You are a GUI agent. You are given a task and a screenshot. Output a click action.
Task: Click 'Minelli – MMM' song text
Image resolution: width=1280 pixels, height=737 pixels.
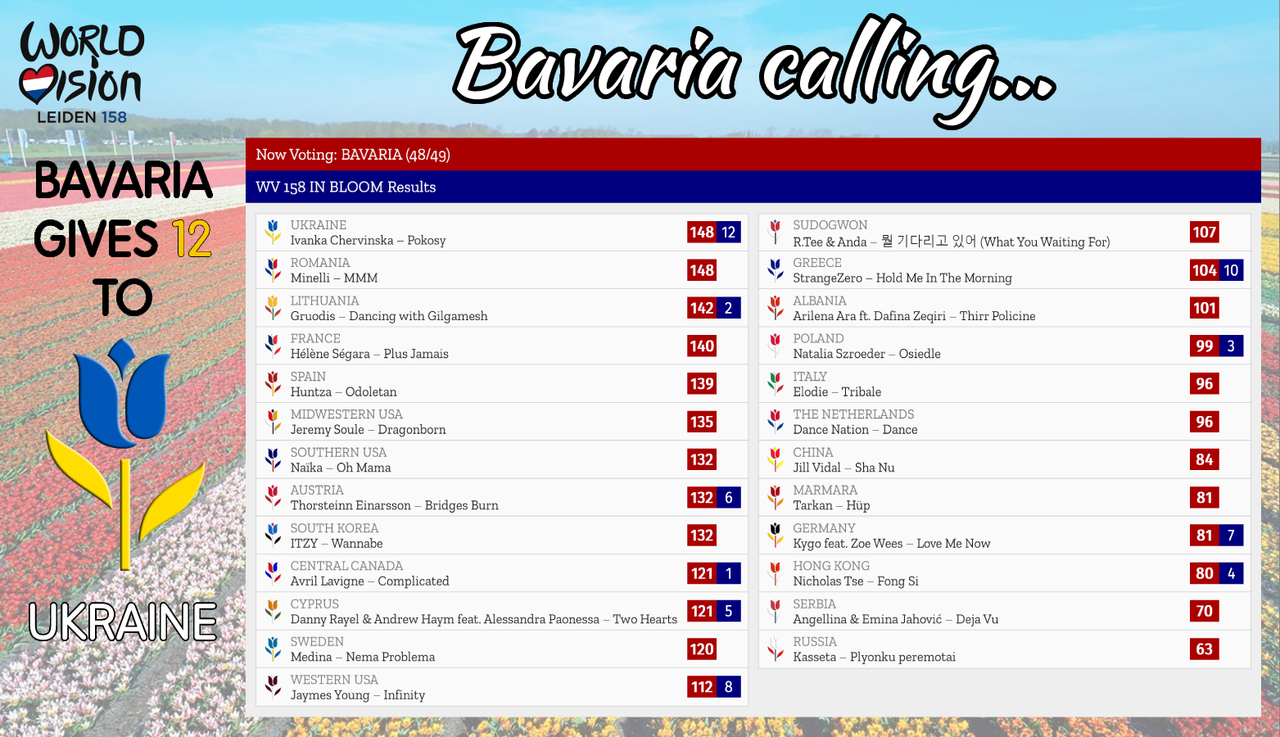click(334, 279)
